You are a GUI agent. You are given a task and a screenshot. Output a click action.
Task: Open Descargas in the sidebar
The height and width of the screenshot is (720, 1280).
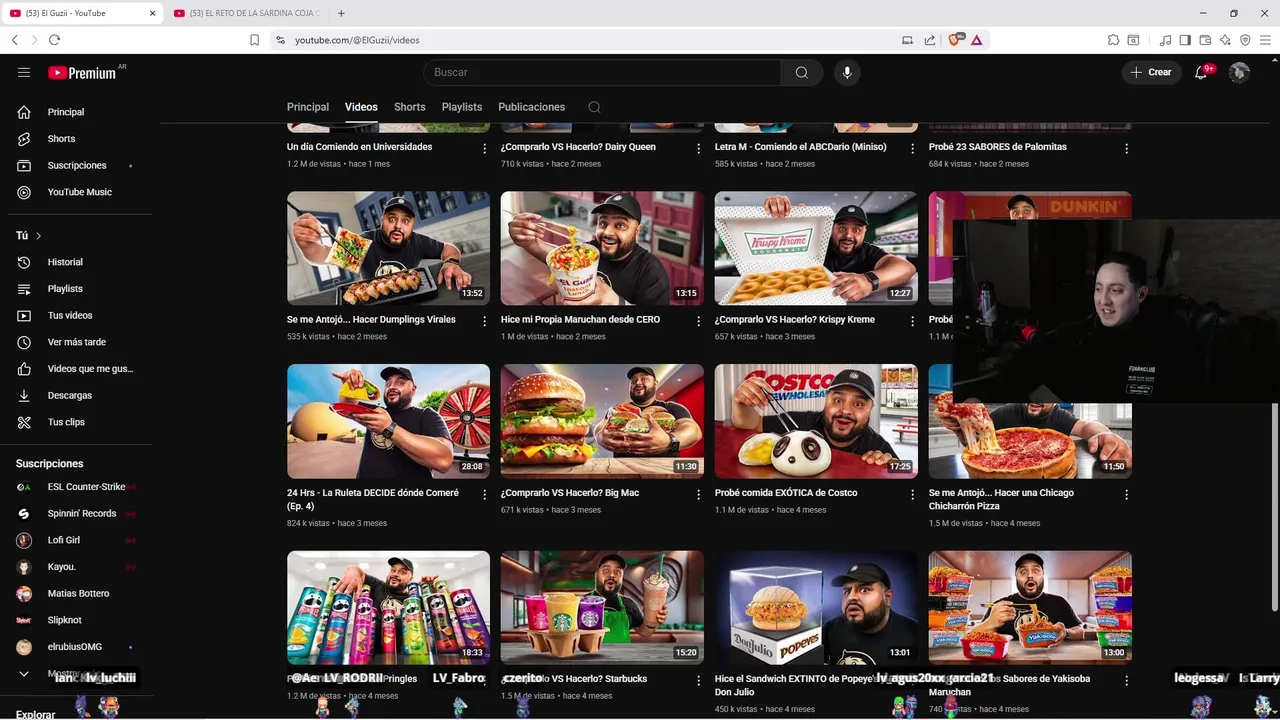[80, 395]
